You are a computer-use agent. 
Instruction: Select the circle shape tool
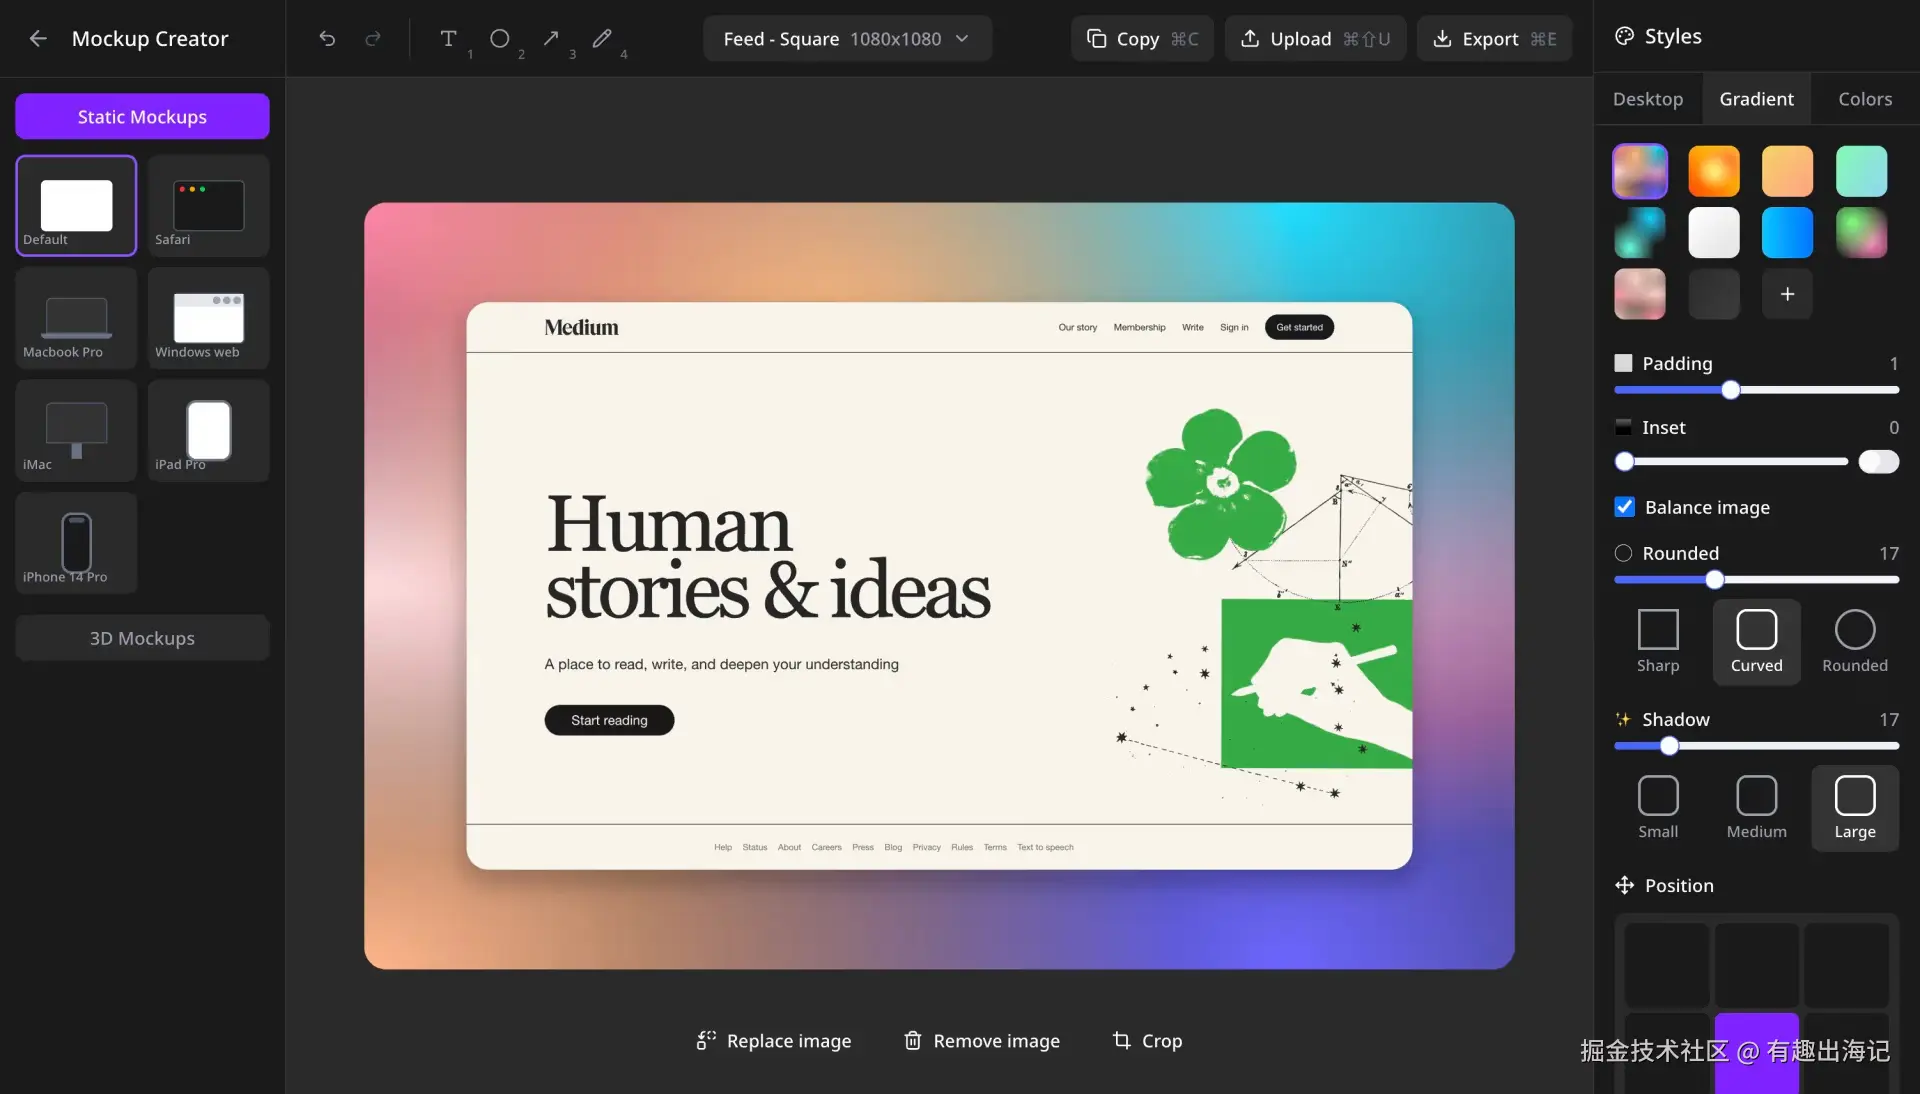pos(499,39)
